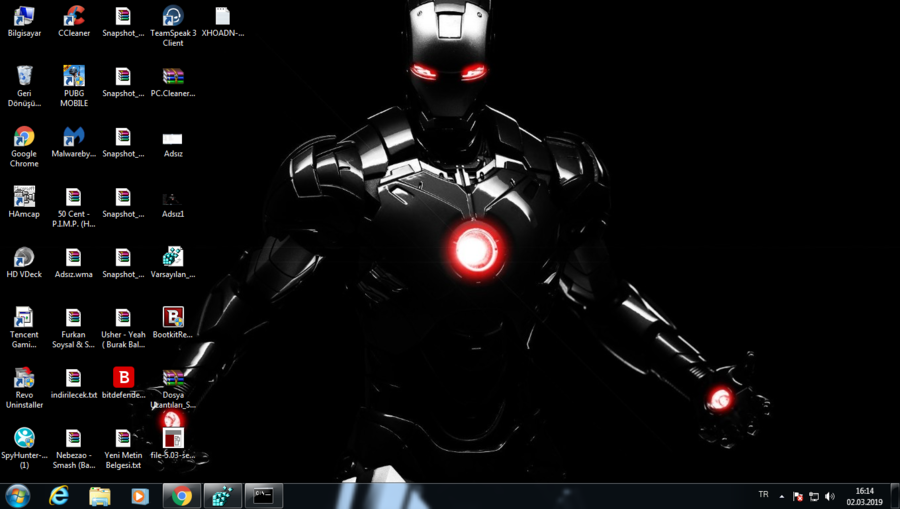Select the PC.Cleaner archive icon
Viewport: 900px width, 509px height.
[x=173, y=82]
